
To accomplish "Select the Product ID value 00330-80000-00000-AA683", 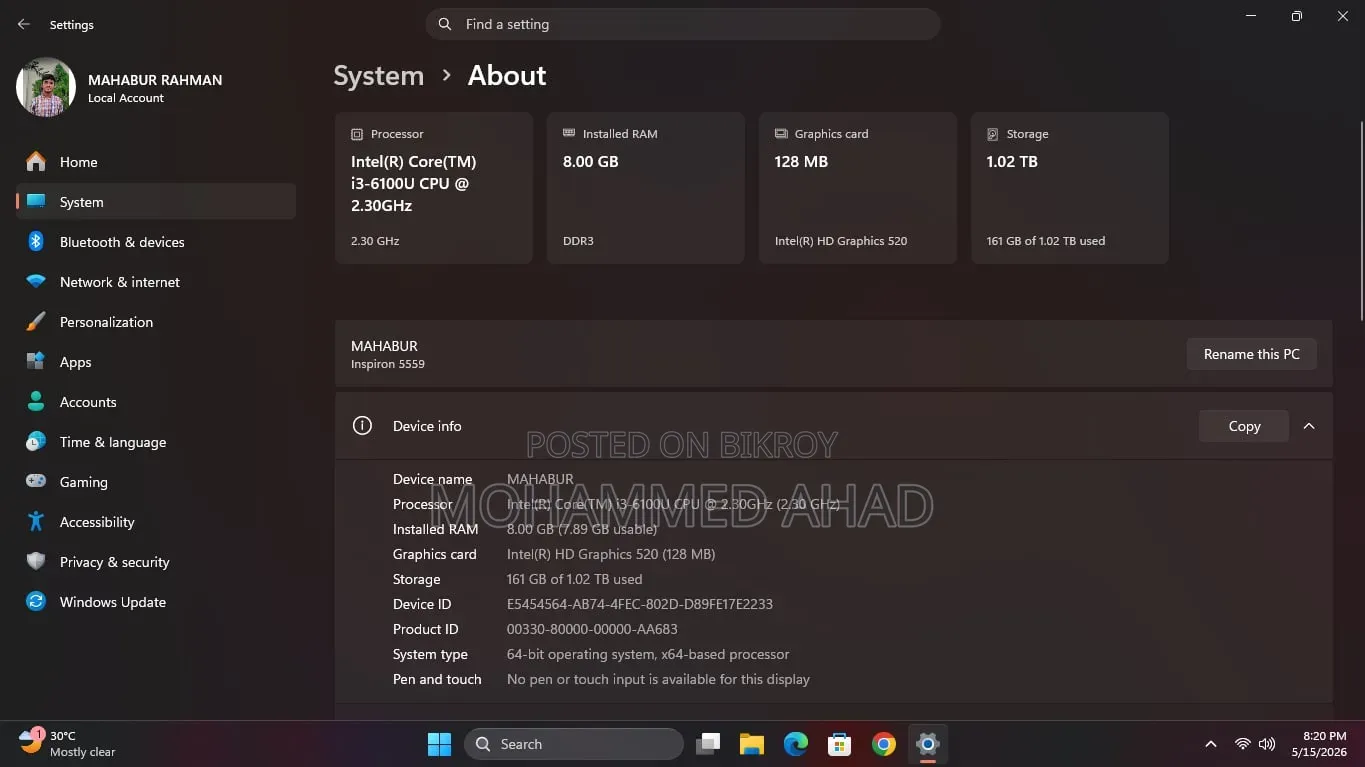I will coord(592,629).
